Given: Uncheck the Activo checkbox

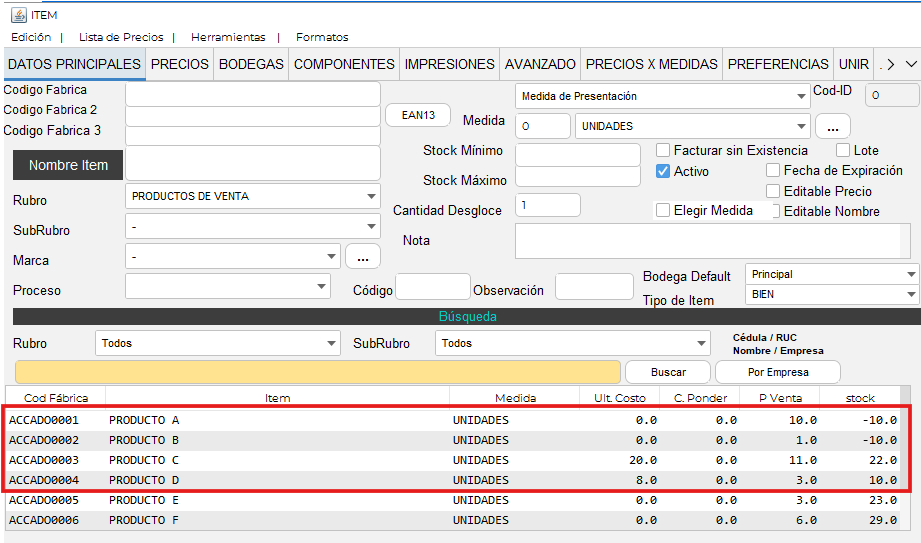Looking at the screenshot, I should point(663,171).
